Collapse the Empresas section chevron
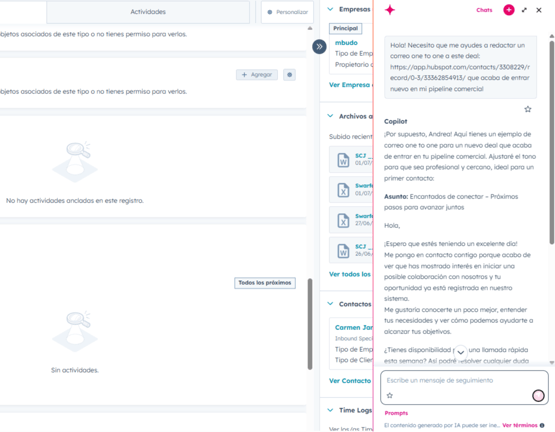 pyautogui.click(x=330, y=9)
